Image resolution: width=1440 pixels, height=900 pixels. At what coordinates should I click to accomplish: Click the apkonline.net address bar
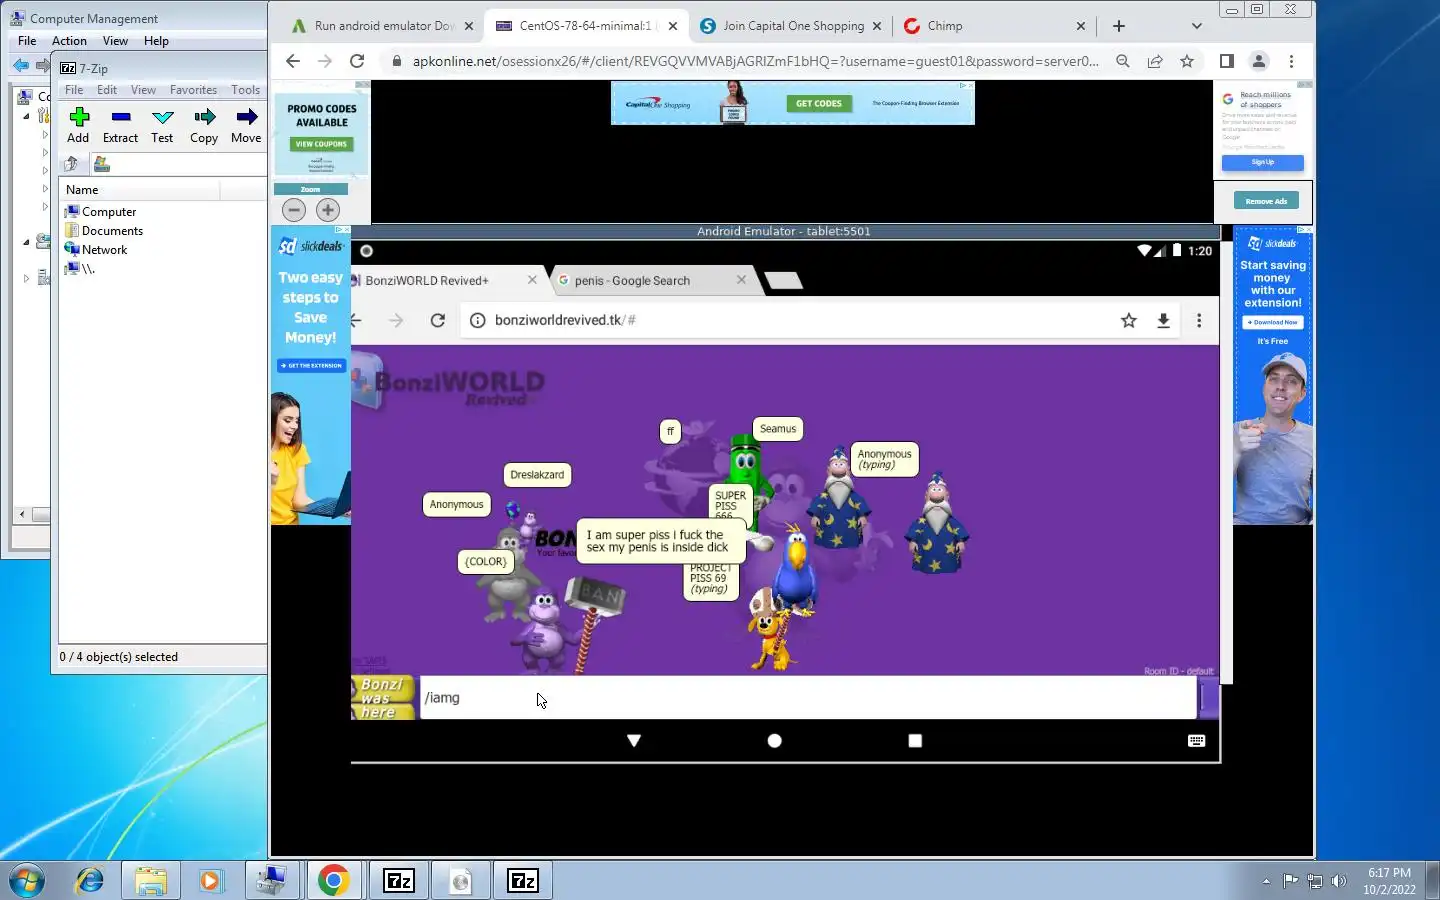point(755,61)
